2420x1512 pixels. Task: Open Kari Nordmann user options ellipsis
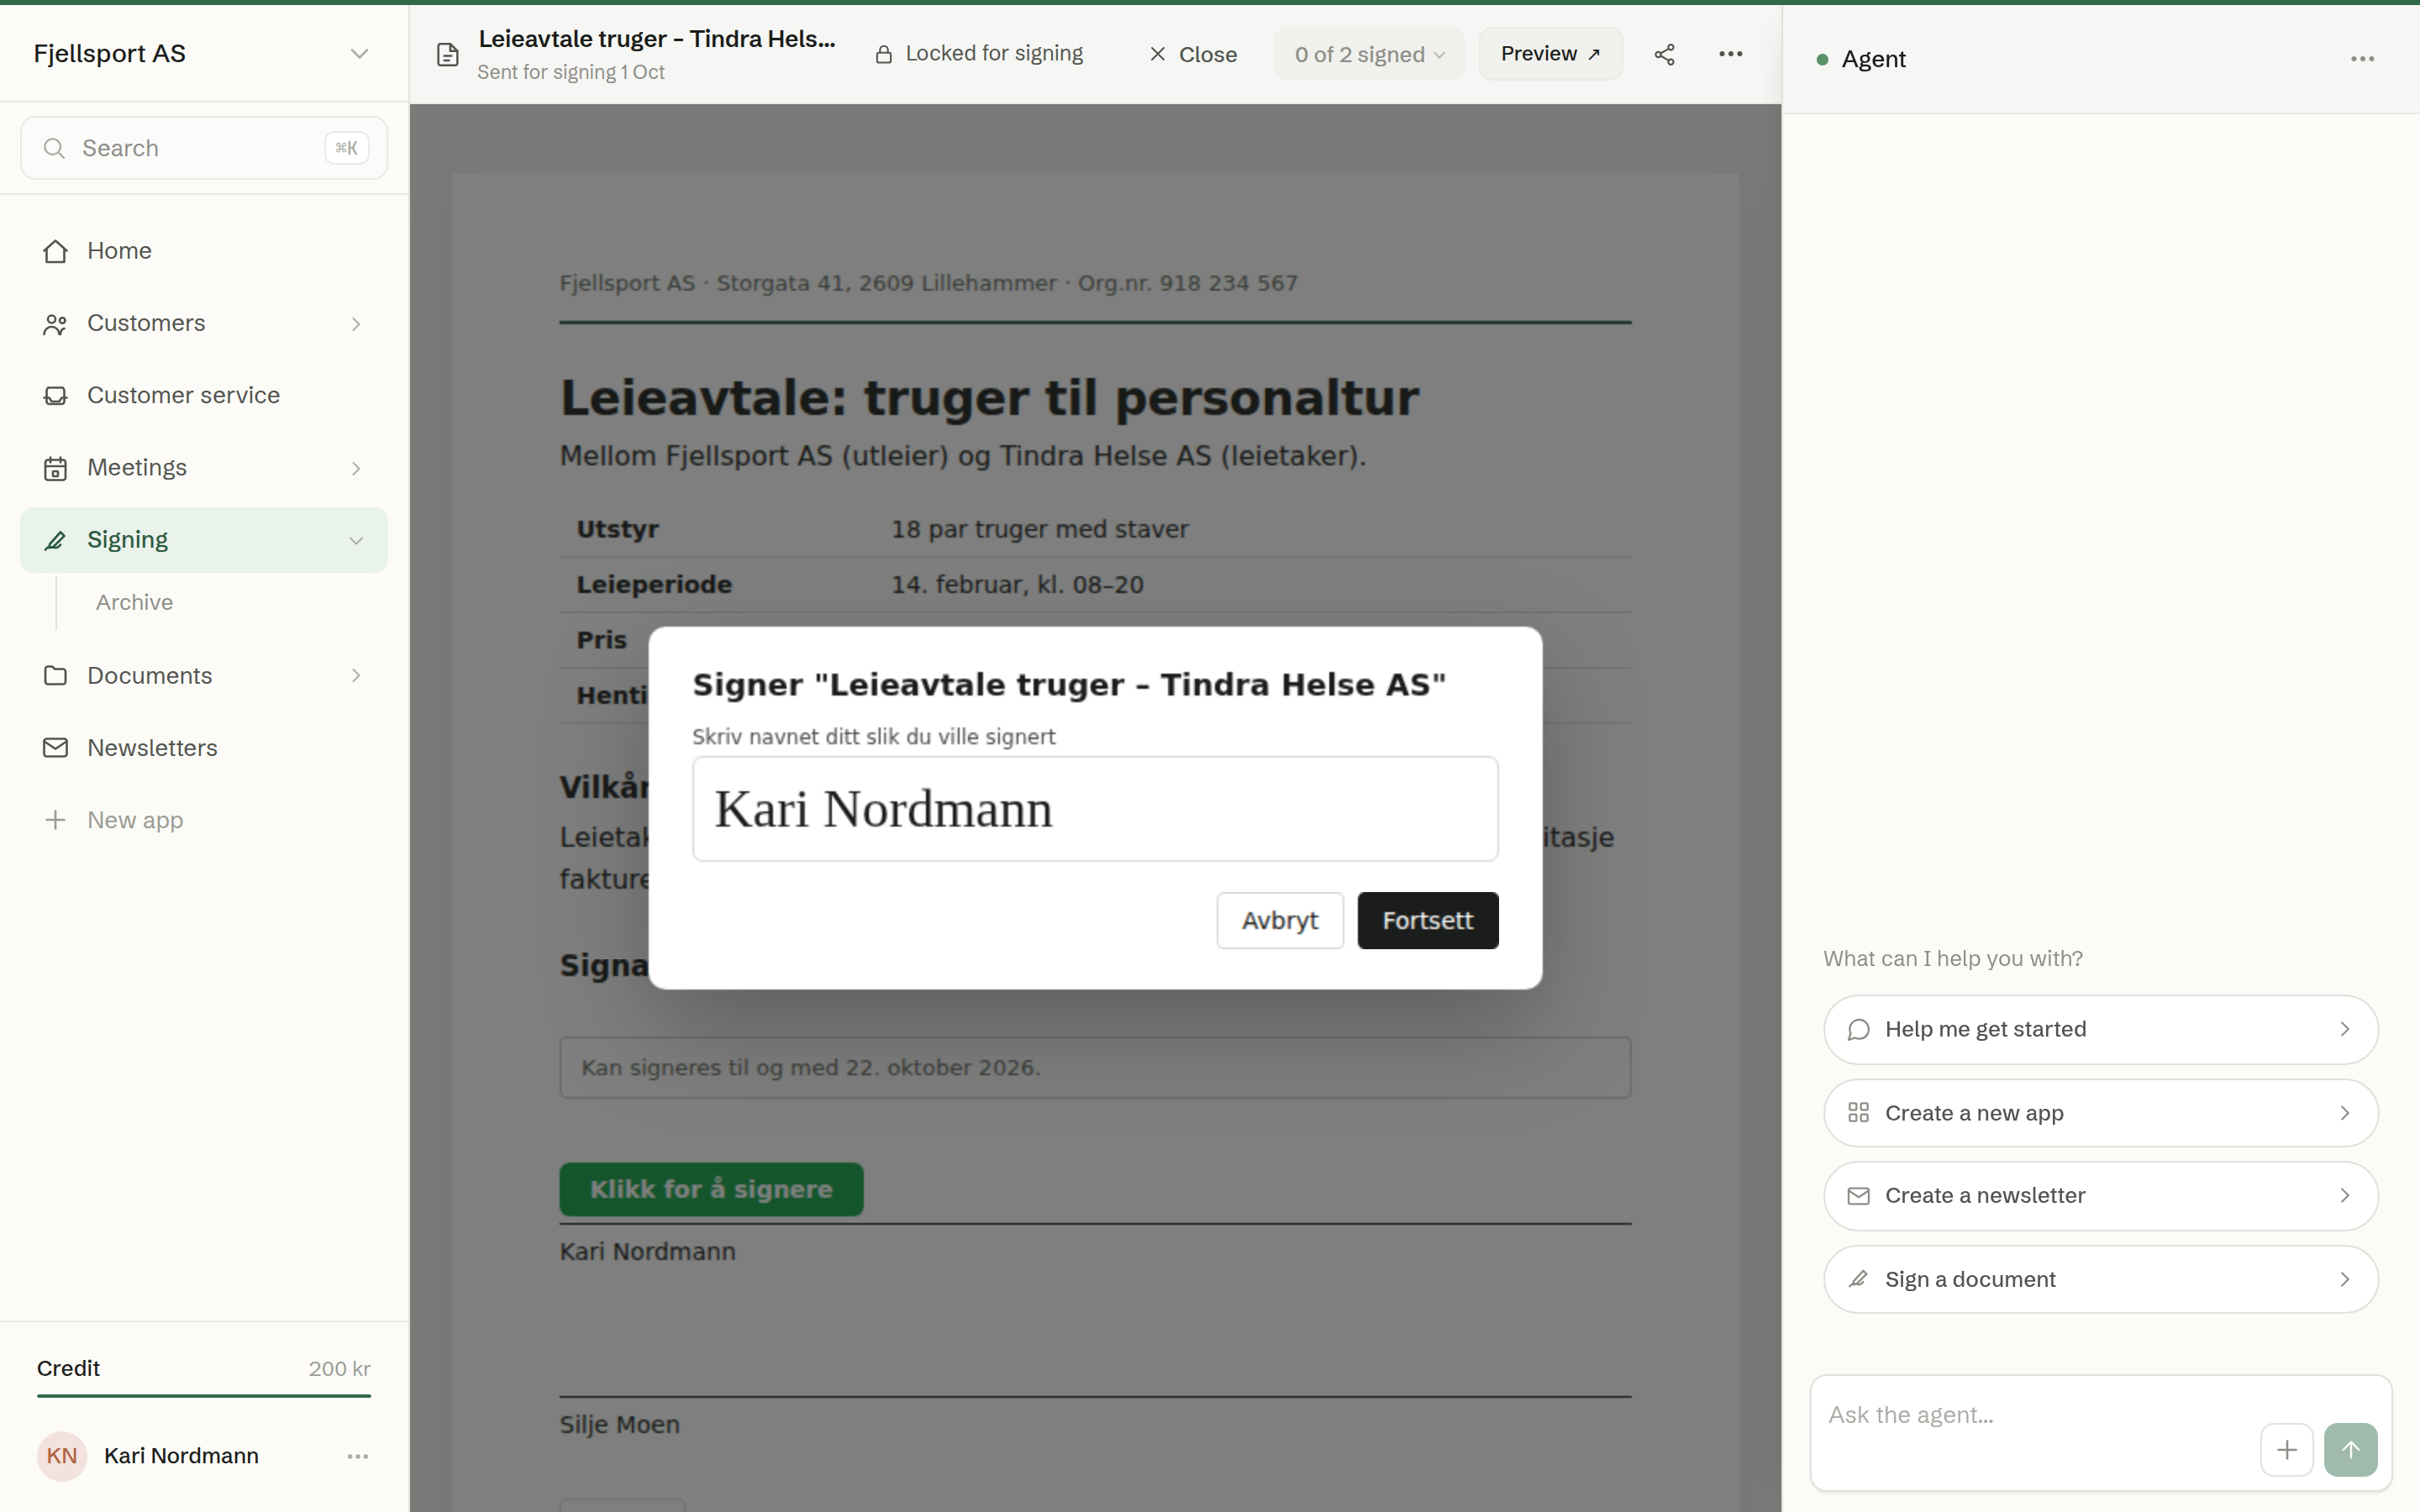click(358, 1456)
